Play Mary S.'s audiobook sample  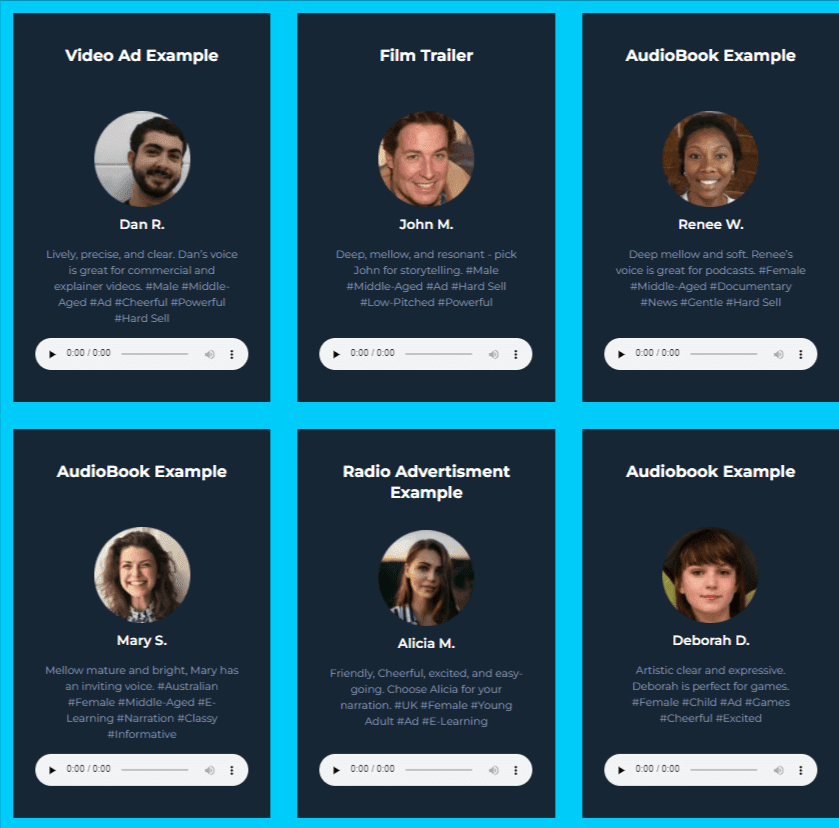point(52,770)
